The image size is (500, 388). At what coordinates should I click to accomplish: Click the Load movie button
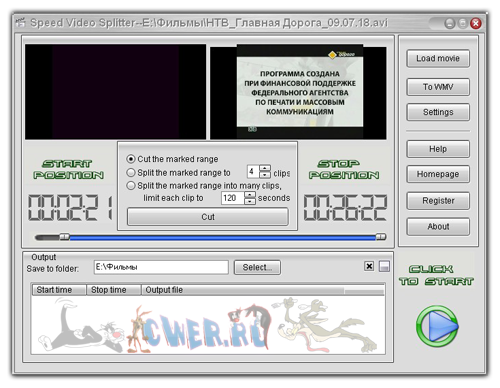[438, 59]
